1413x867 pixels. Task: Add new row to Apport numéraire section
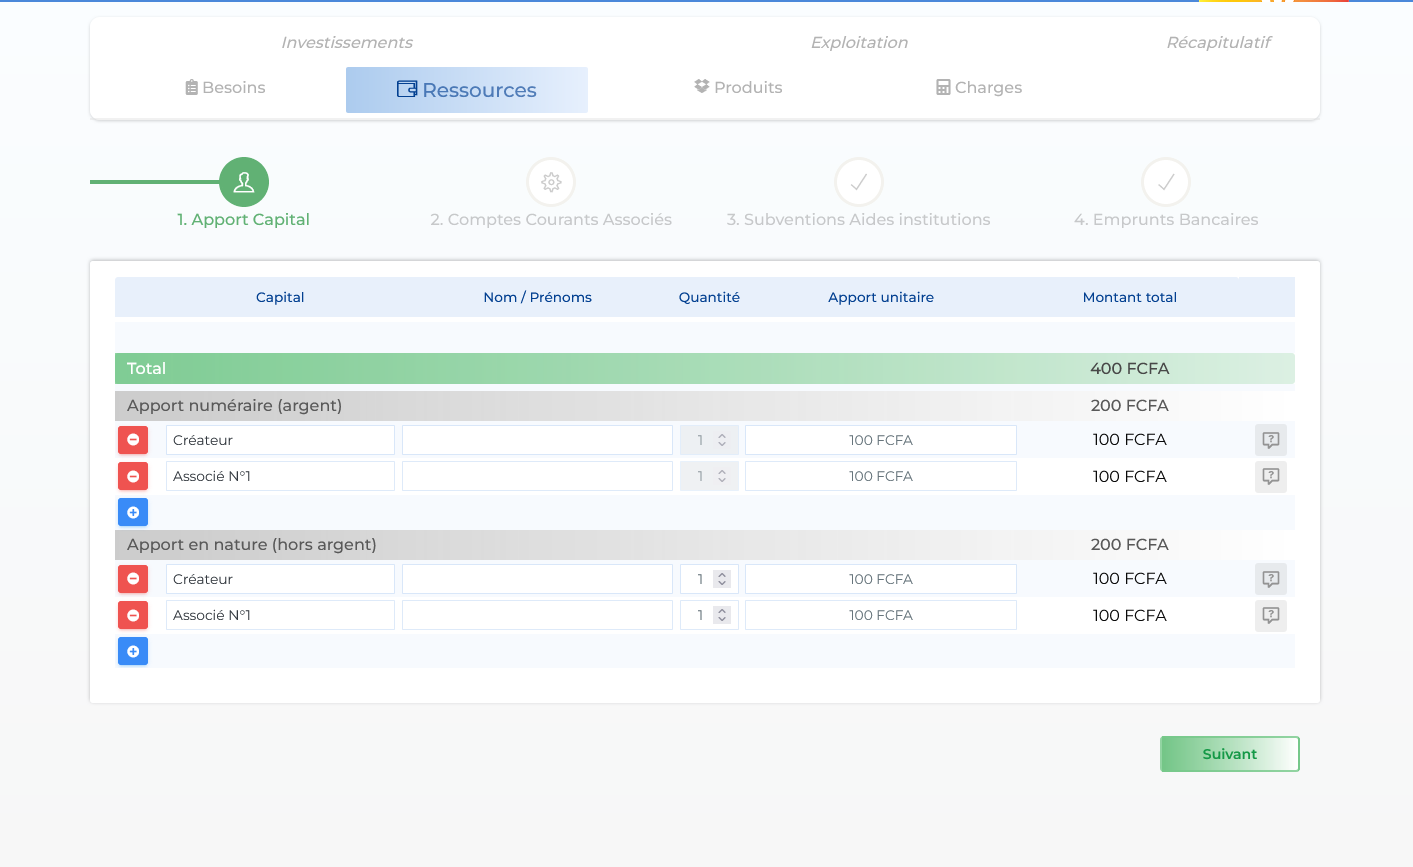tap(133, 512)
